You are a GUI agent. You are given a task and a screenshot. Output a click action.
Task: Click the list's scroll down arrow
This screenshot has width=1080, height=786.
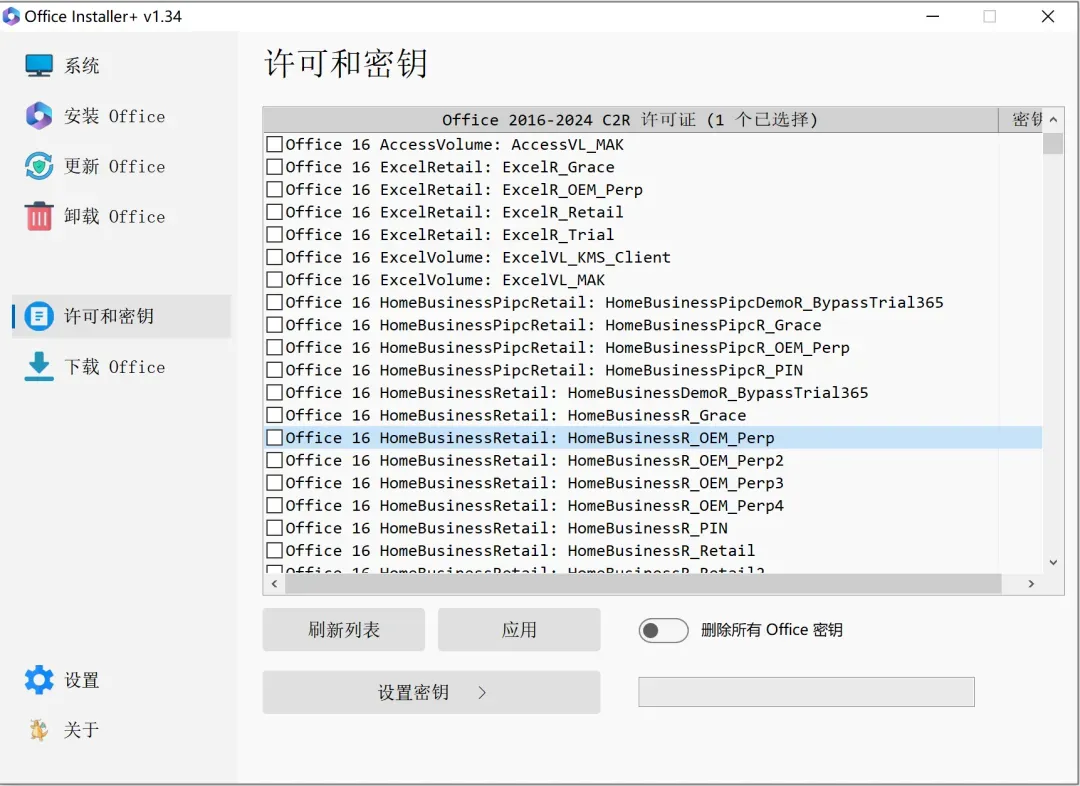(1053, 563)
